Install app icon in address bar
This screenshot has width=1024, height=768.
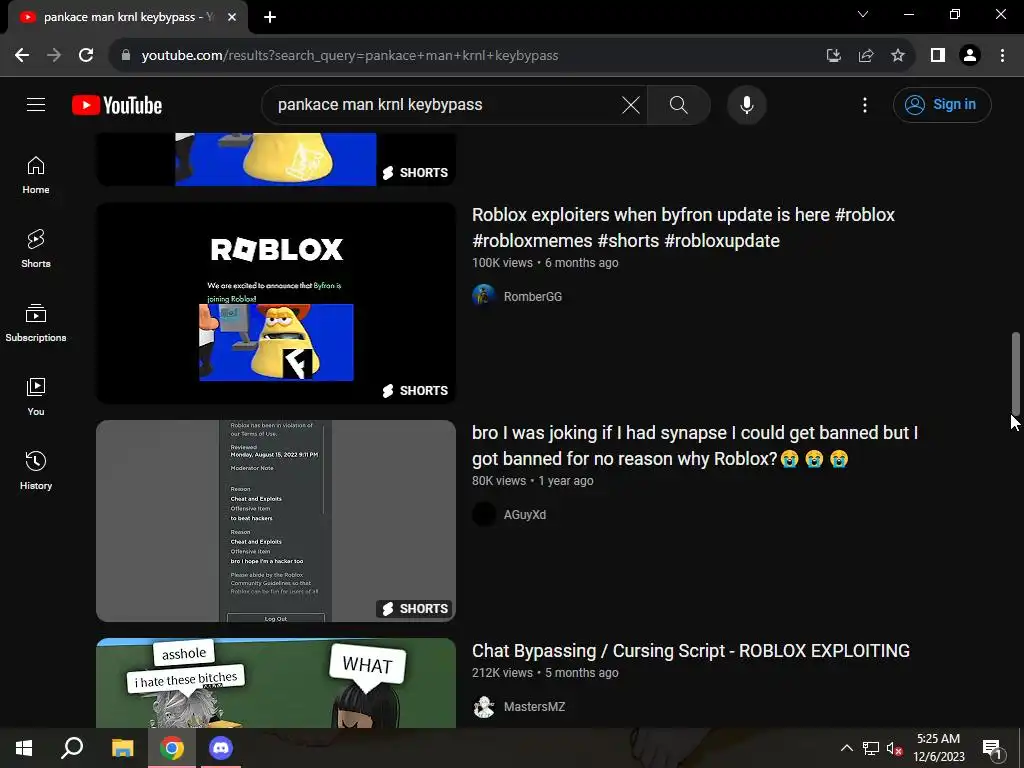[x=833, y=56]
